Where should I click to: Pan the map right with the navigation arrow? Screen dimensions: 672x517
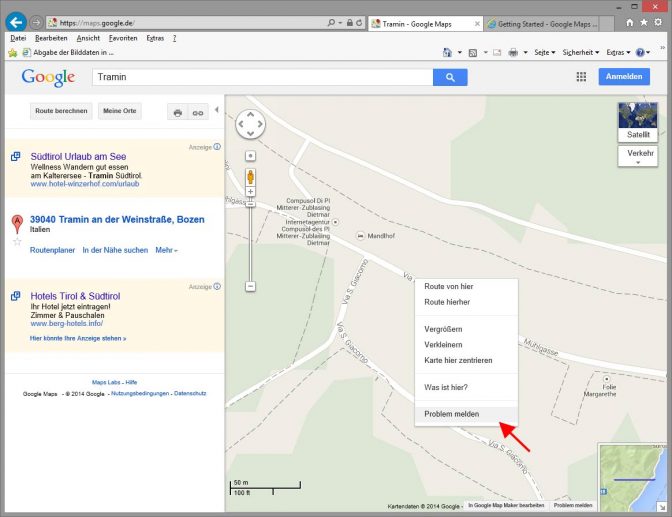point(260,124)
